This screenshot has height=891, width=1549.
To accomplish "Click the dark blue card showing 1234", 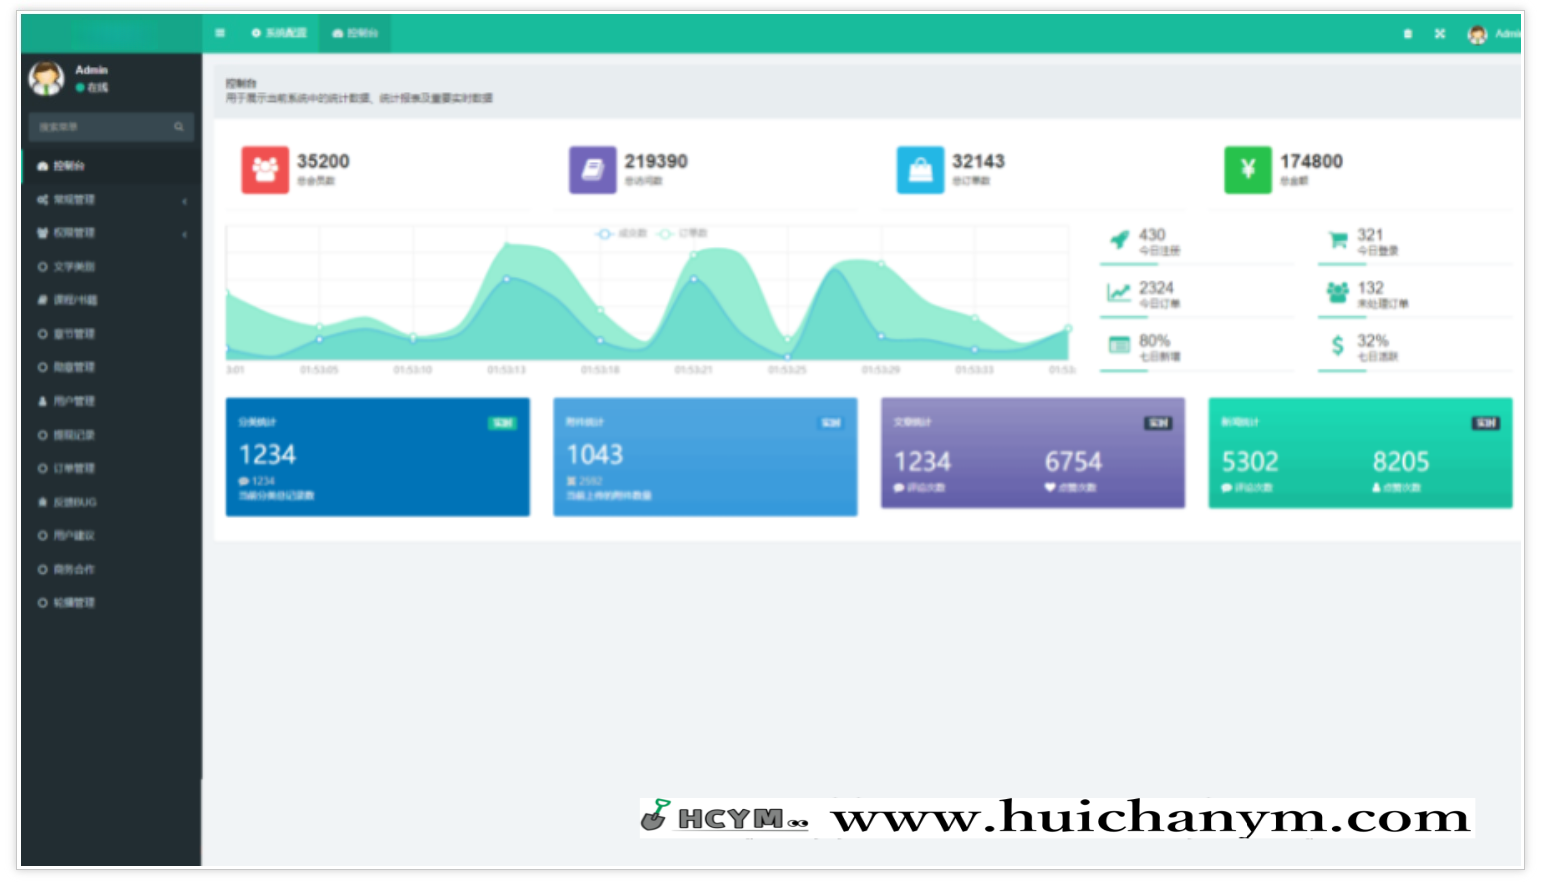I will tap(377, 457).
